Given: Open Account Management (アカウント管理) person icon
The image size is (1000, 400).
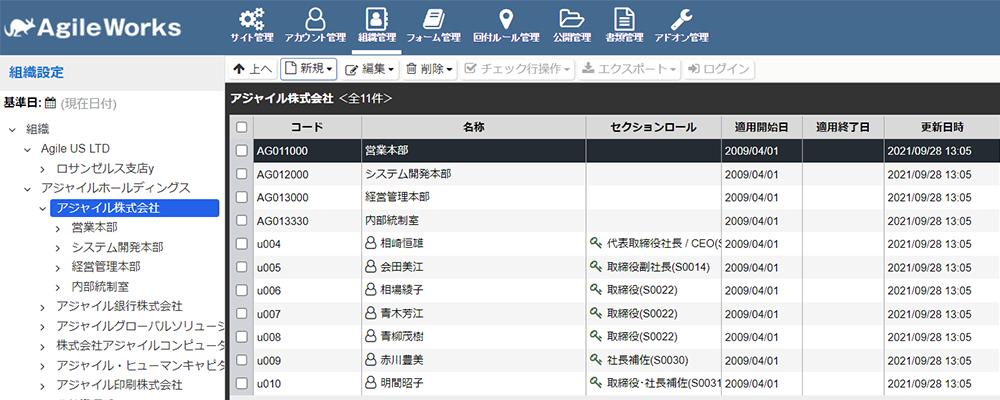Looking at the screenshot, I should click(x=315, y=19).
